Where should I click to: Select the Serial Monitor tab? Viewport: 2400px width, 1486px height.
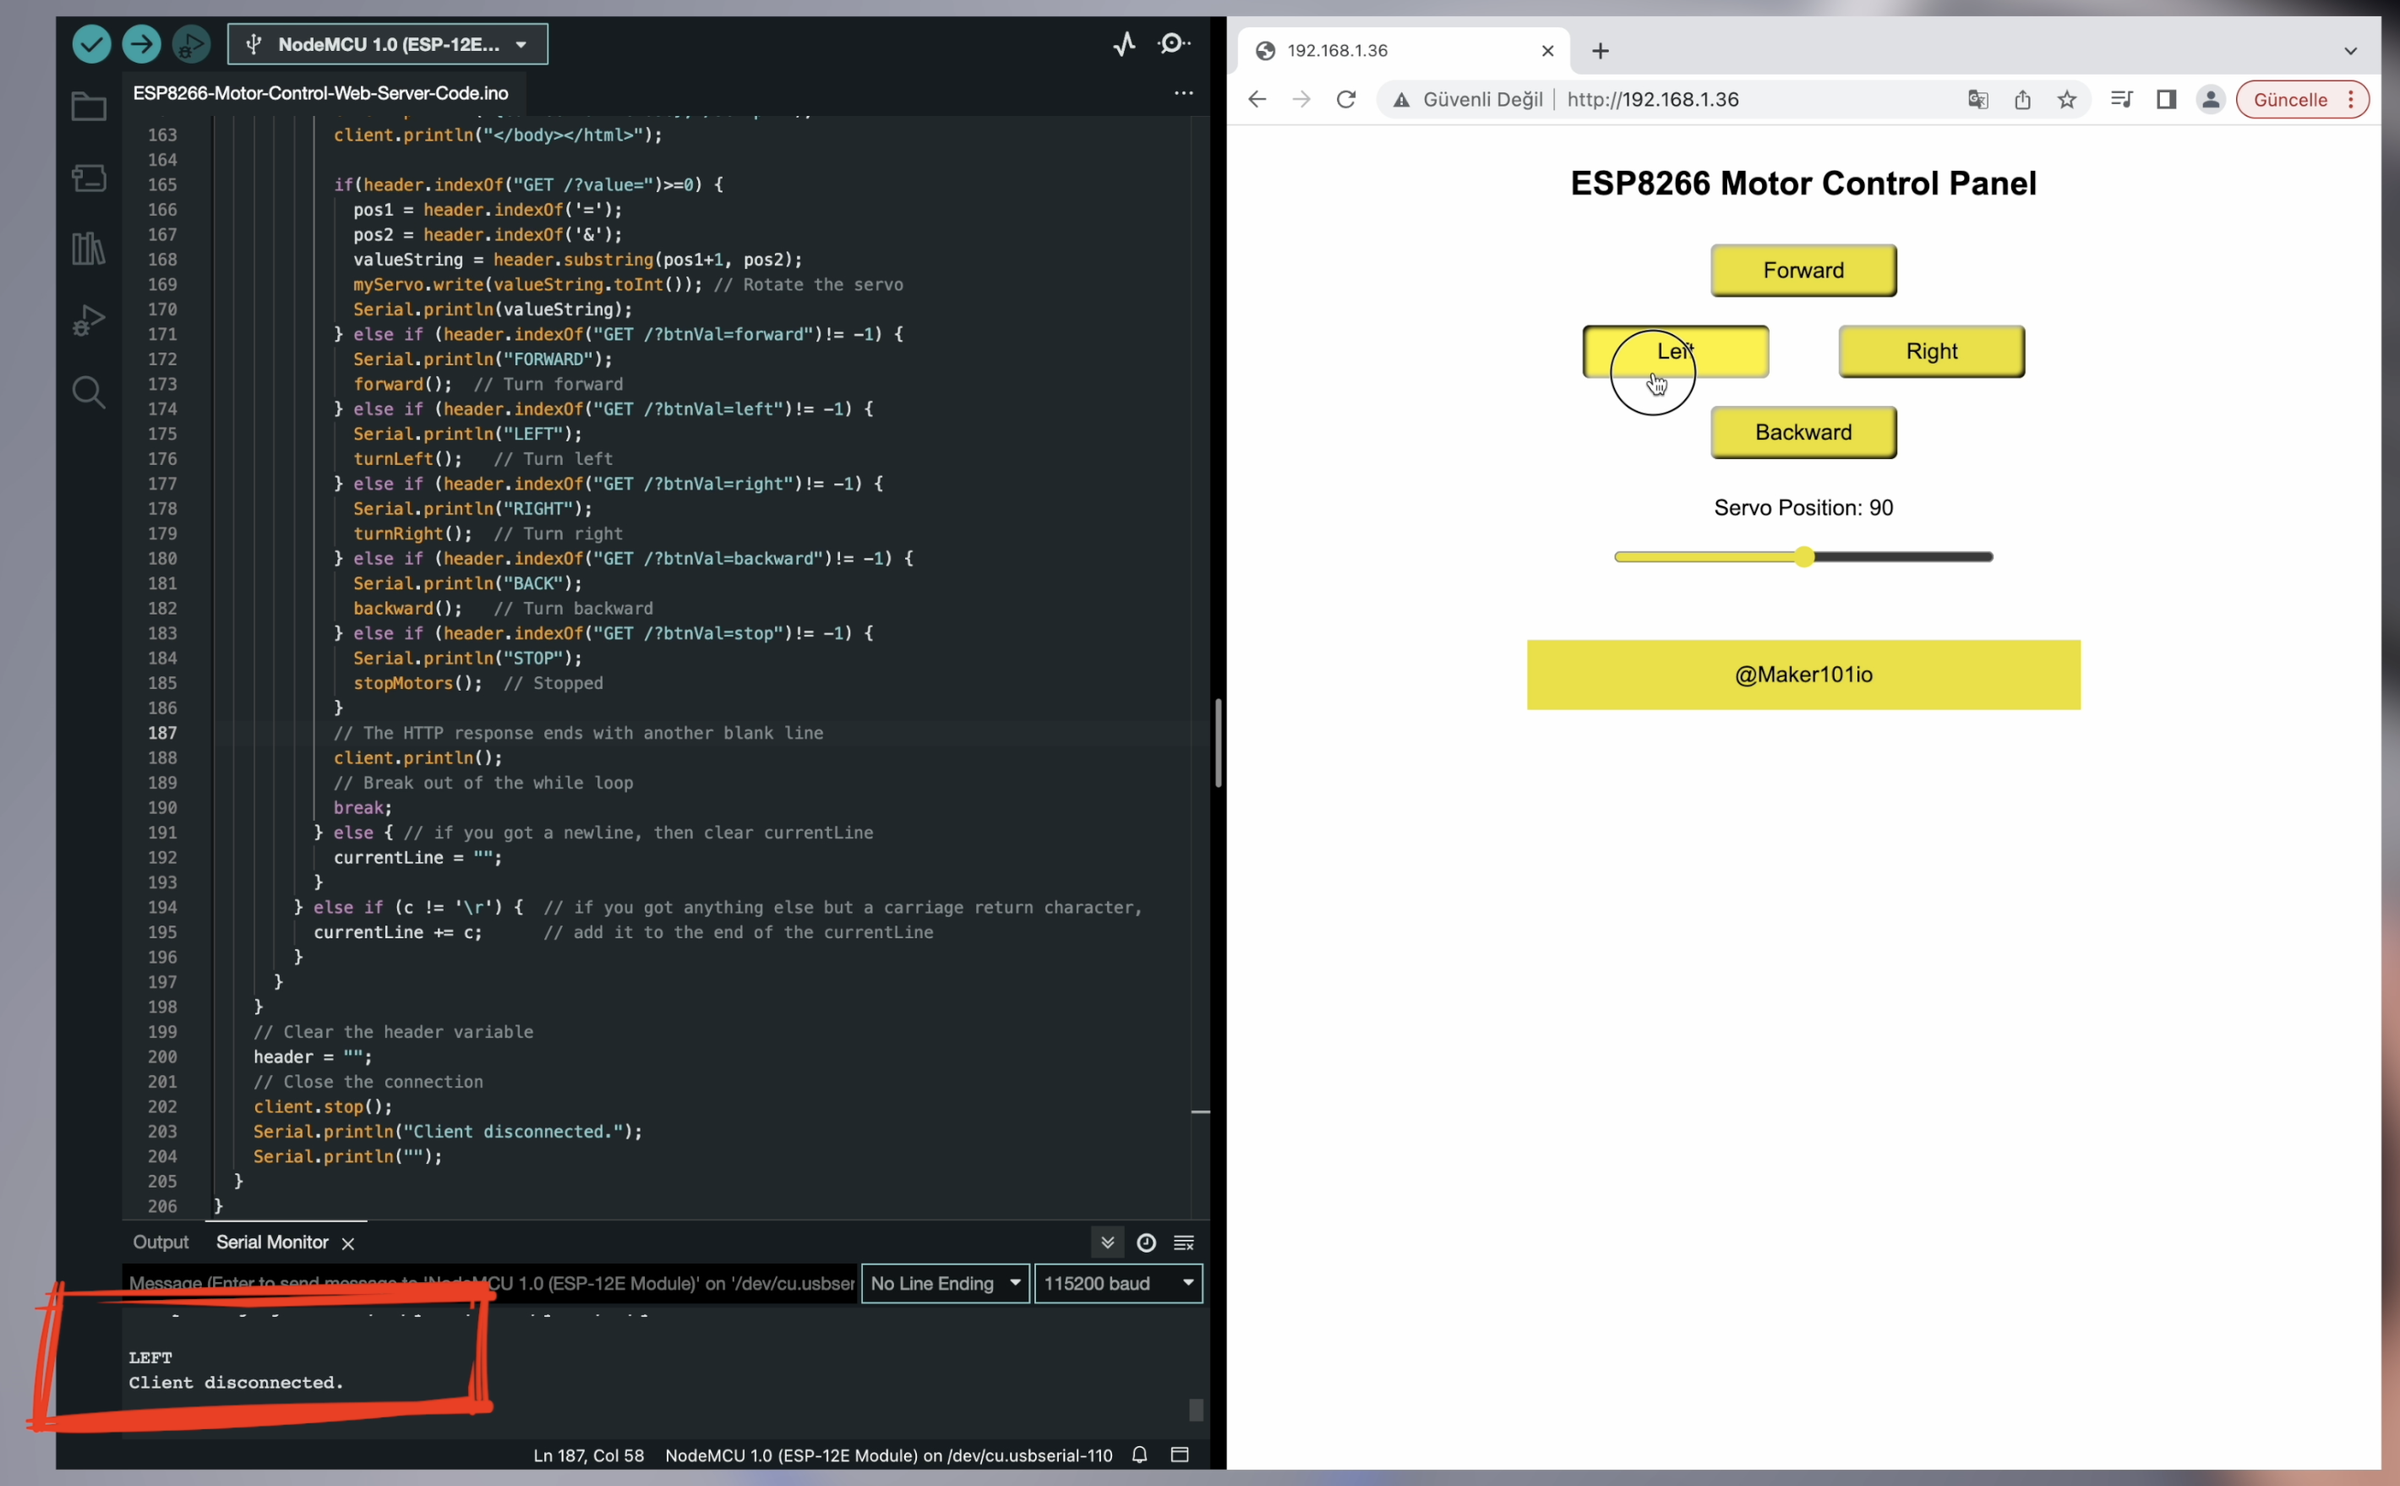click(271, 1242)
